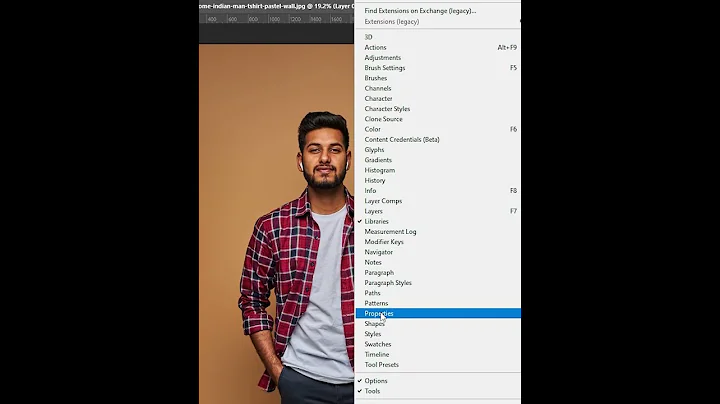Open the Actions panel entry
Screen dimensions: 720x404
pos(438,47)
